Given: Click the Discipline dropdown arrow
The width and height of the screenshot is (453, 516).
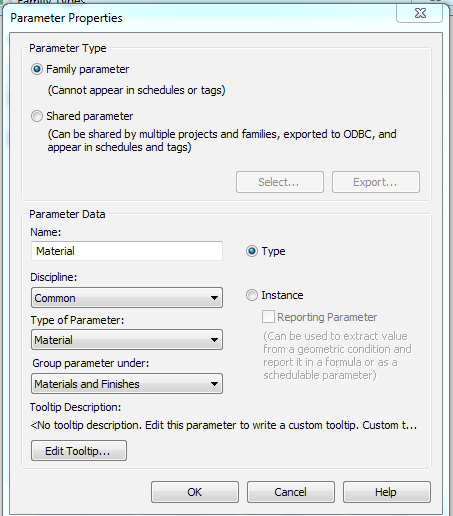Looking at the screenshot, I should pyautogui.click(x=214, y=298).
